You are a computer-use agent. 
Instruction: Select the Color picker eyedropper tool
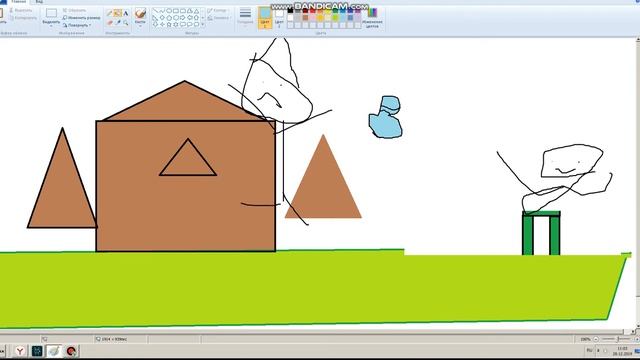coord(118,23)
